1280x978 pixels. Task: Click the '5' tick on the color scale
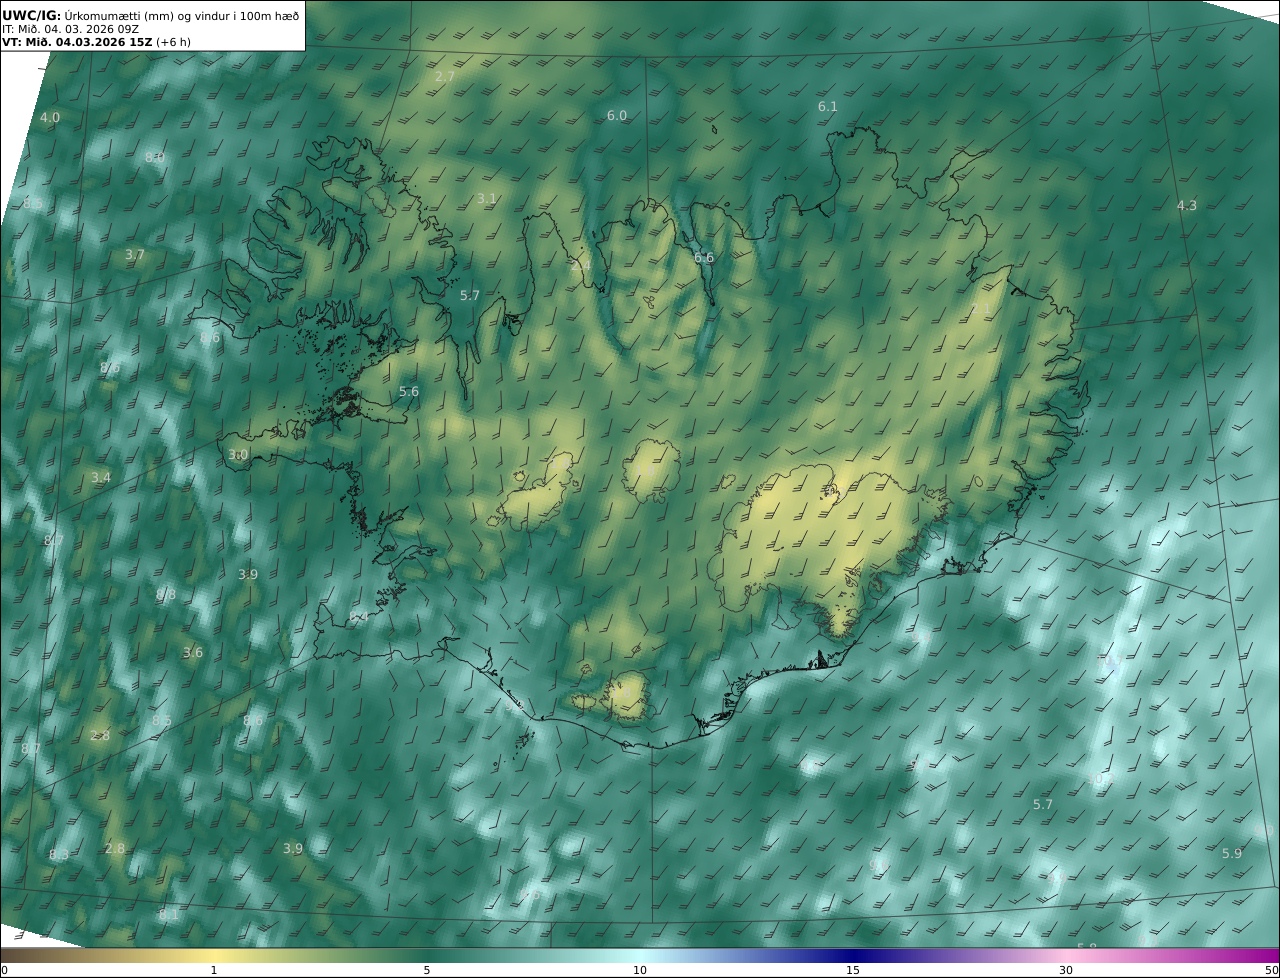pyautogui.click(x=427, y=970)
